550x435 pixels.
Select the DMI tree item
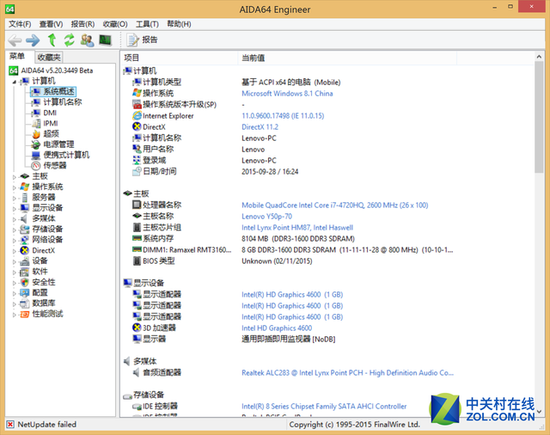coord(49,113)
